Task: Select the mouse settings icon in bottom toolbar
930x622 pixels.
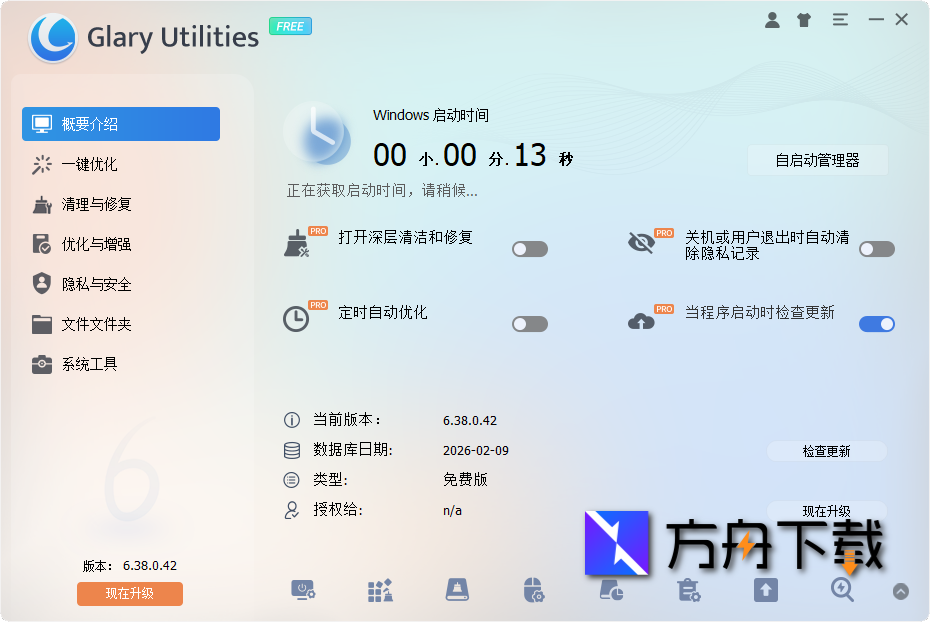Action: [x=532, y=590]
